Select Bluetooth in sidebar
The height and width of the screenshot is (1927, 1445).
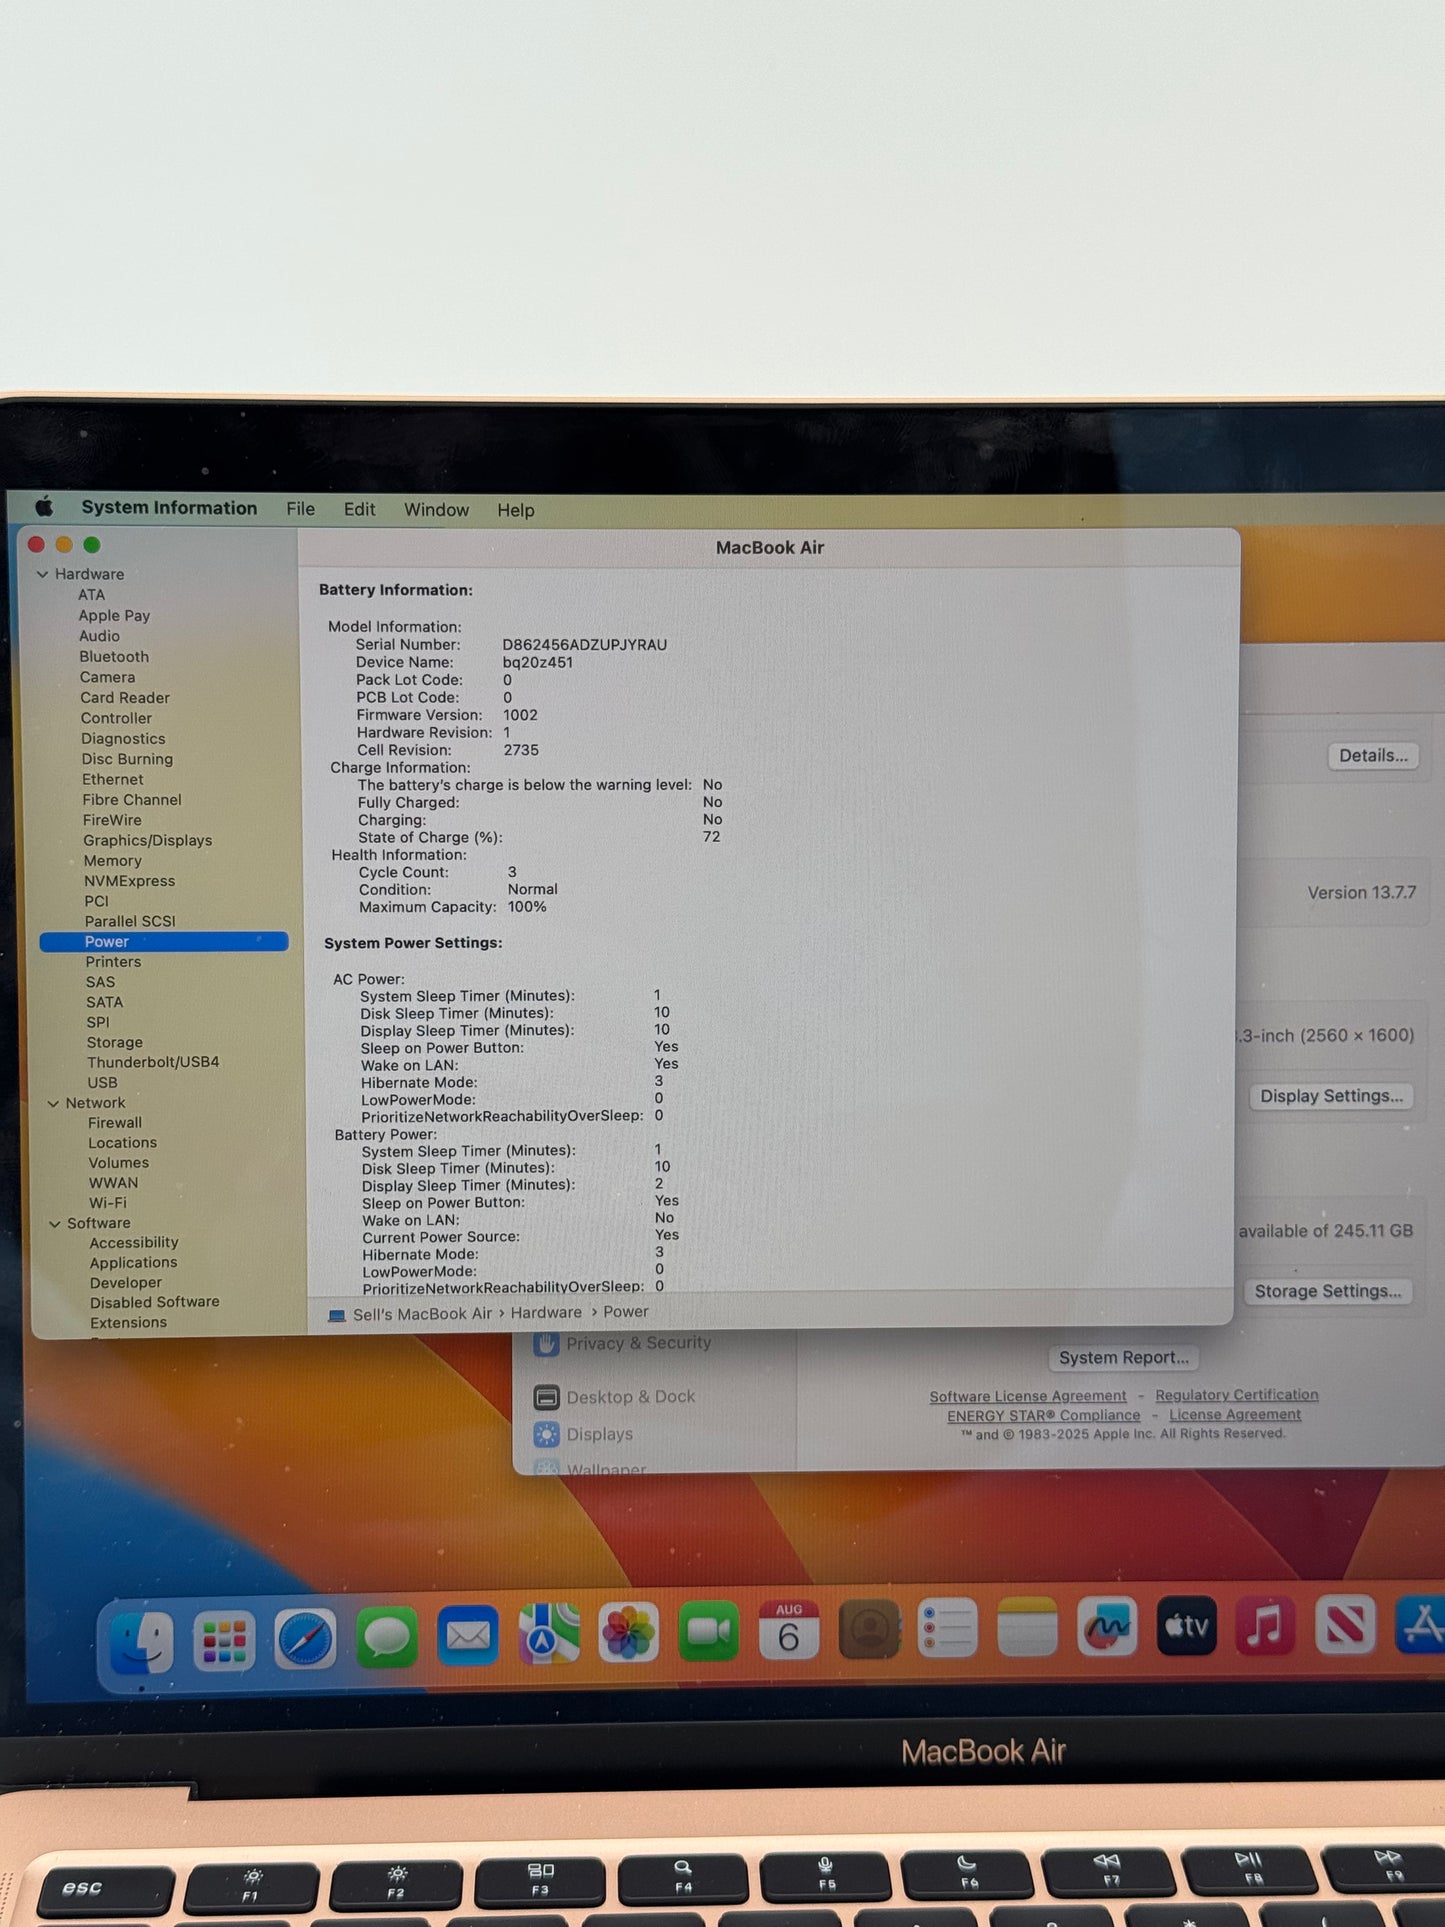(x=114, y=657)
